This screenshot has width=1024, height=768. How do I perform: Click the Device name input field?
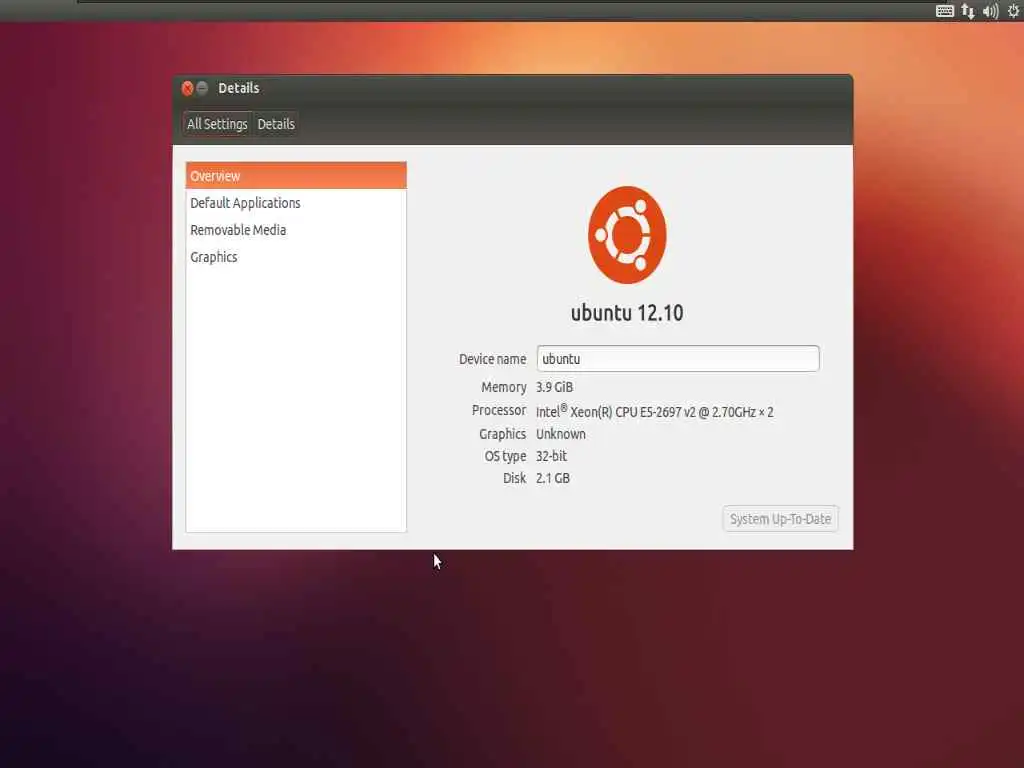[678, 359]
